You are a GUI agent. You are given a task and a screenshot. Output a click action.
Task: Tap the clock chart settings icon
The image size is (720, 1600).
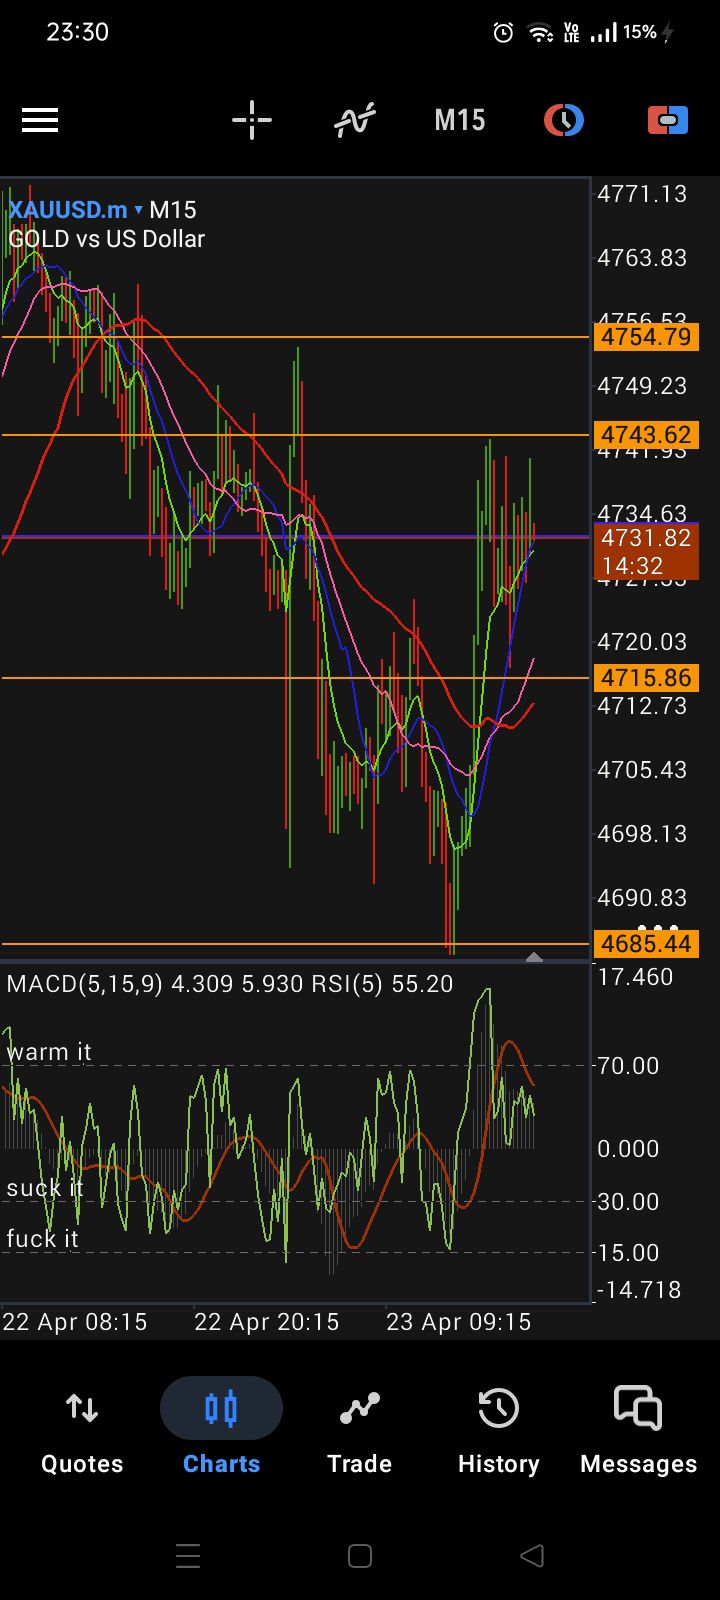tap(564, 121)
